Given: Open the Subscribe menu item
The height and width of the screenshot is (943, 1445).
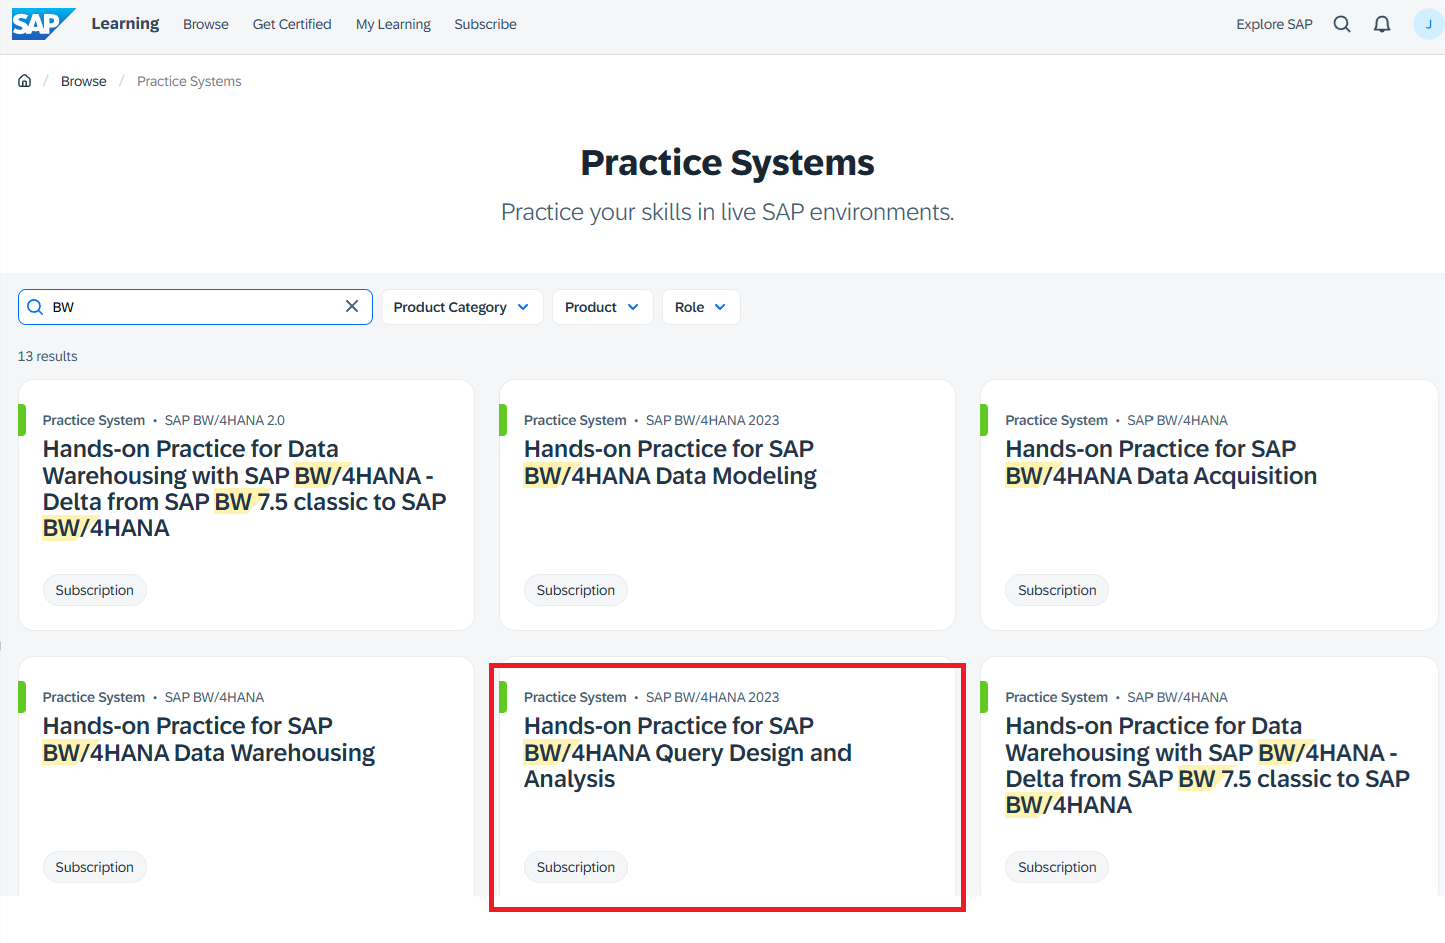Looking at the screenshot, I should (485, 24).
